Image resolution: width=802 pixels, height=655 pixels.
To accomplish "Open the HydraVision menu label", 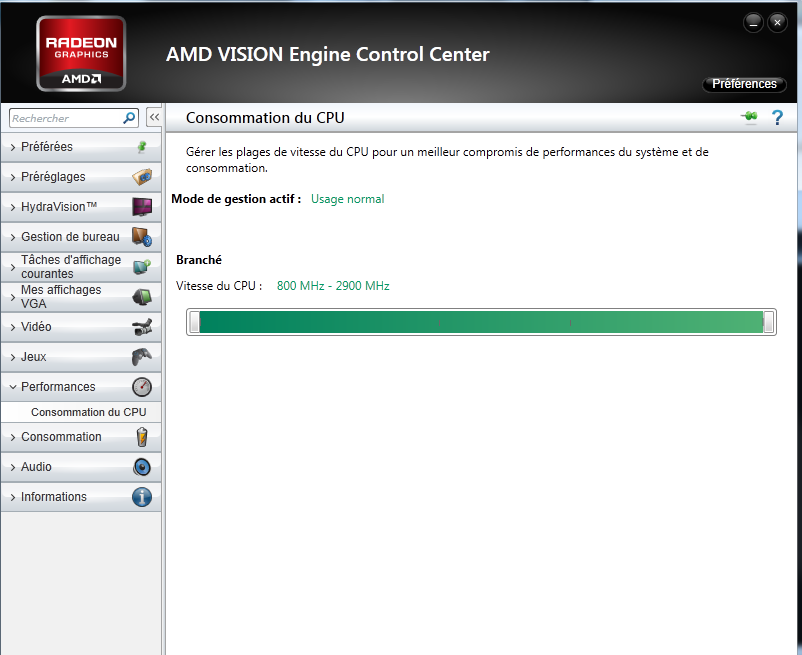I will click(59, 207).
